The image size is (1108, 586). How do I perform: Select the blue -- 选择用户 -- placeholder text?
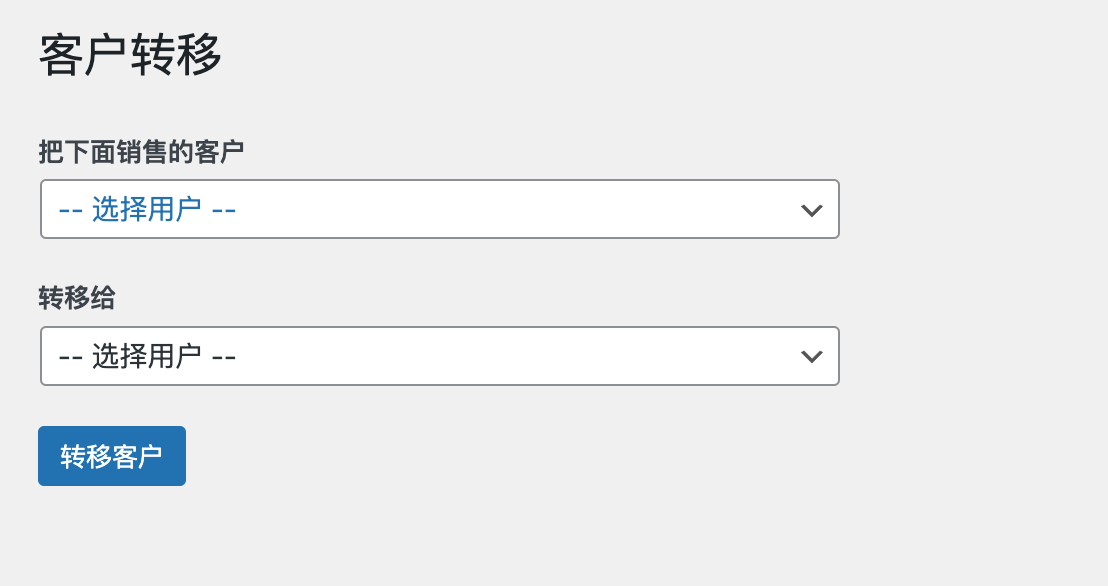pos(148,210)
